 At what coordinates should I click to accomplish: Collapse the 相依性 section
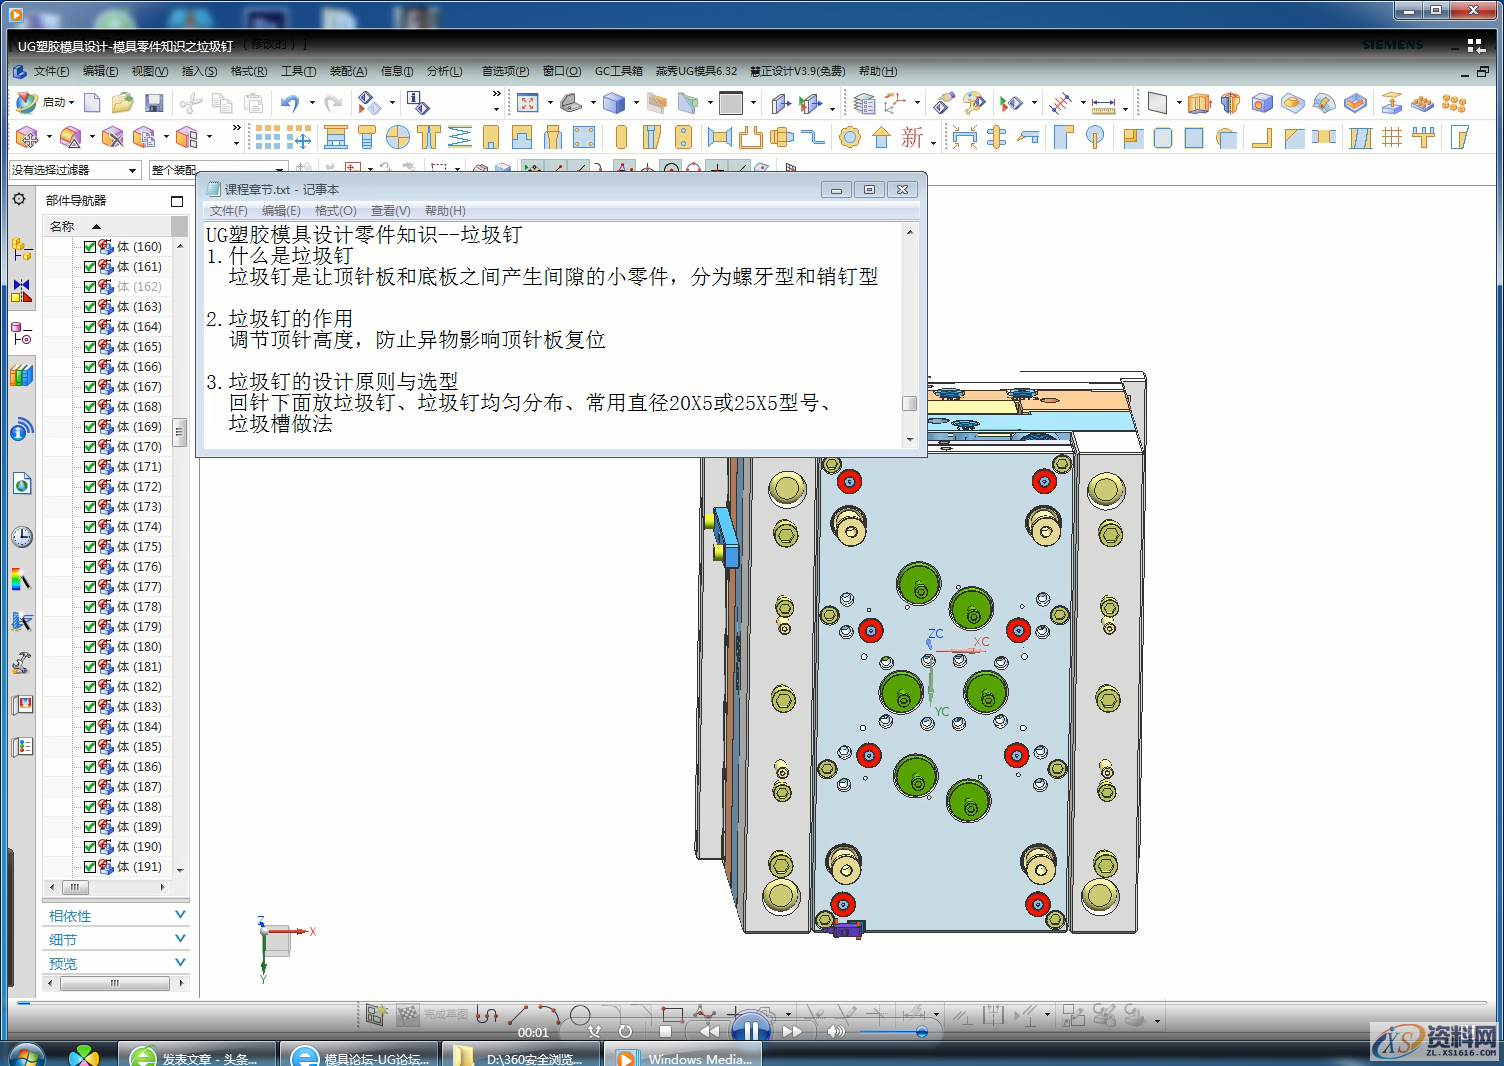click(180, 914)
